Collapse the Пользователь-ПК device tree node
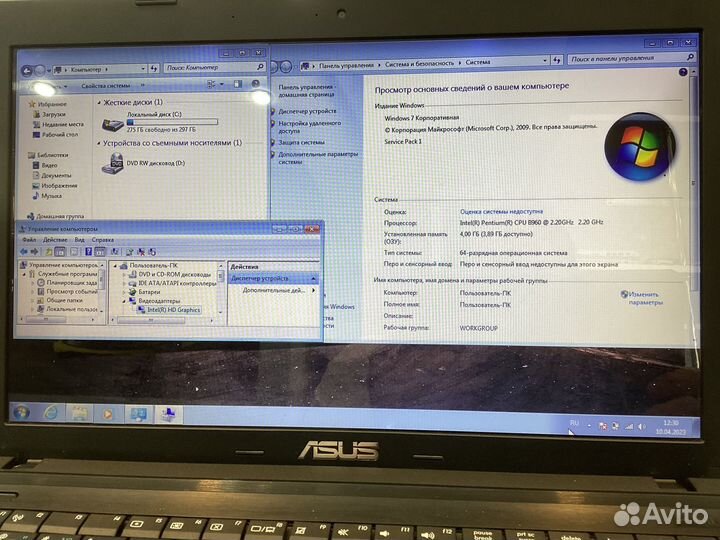This screenshot has height=540, width=720. (115, 266)
